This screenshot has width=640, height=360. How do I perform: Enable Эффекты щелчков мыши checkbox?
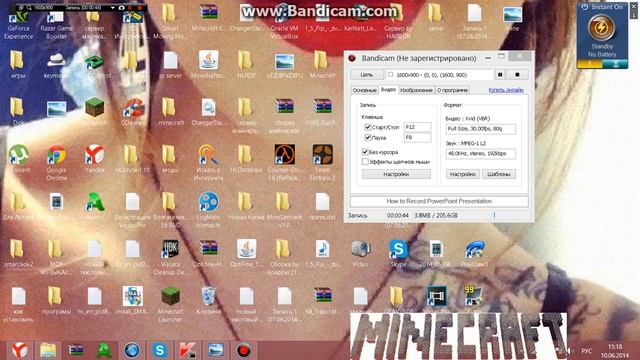click(x=365, y=162)
